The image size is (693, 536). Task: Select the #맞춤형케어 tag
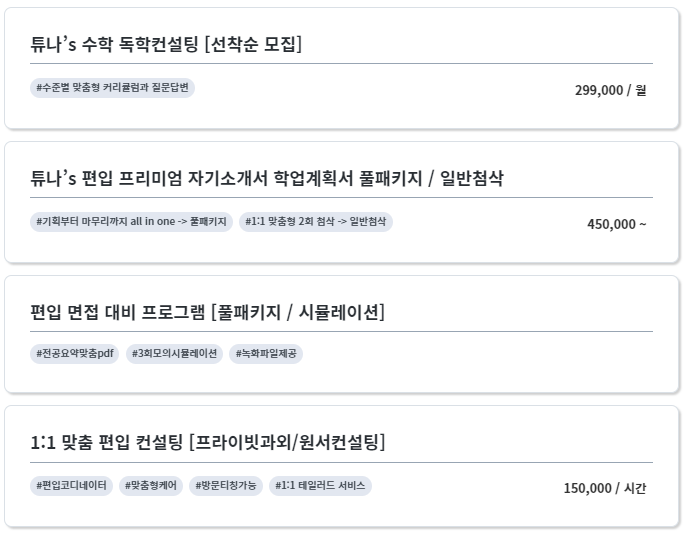click(x=151, y=486)
